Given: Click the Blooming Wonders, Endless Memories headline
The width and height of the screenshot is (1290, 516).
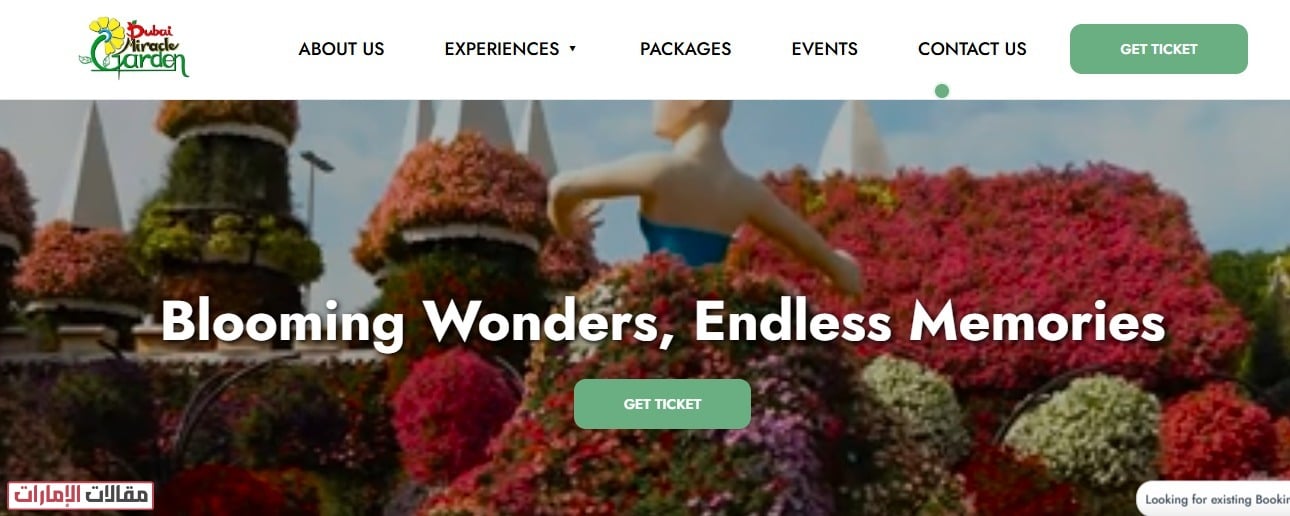Looking at the screenshot, I should pos(662,321).
